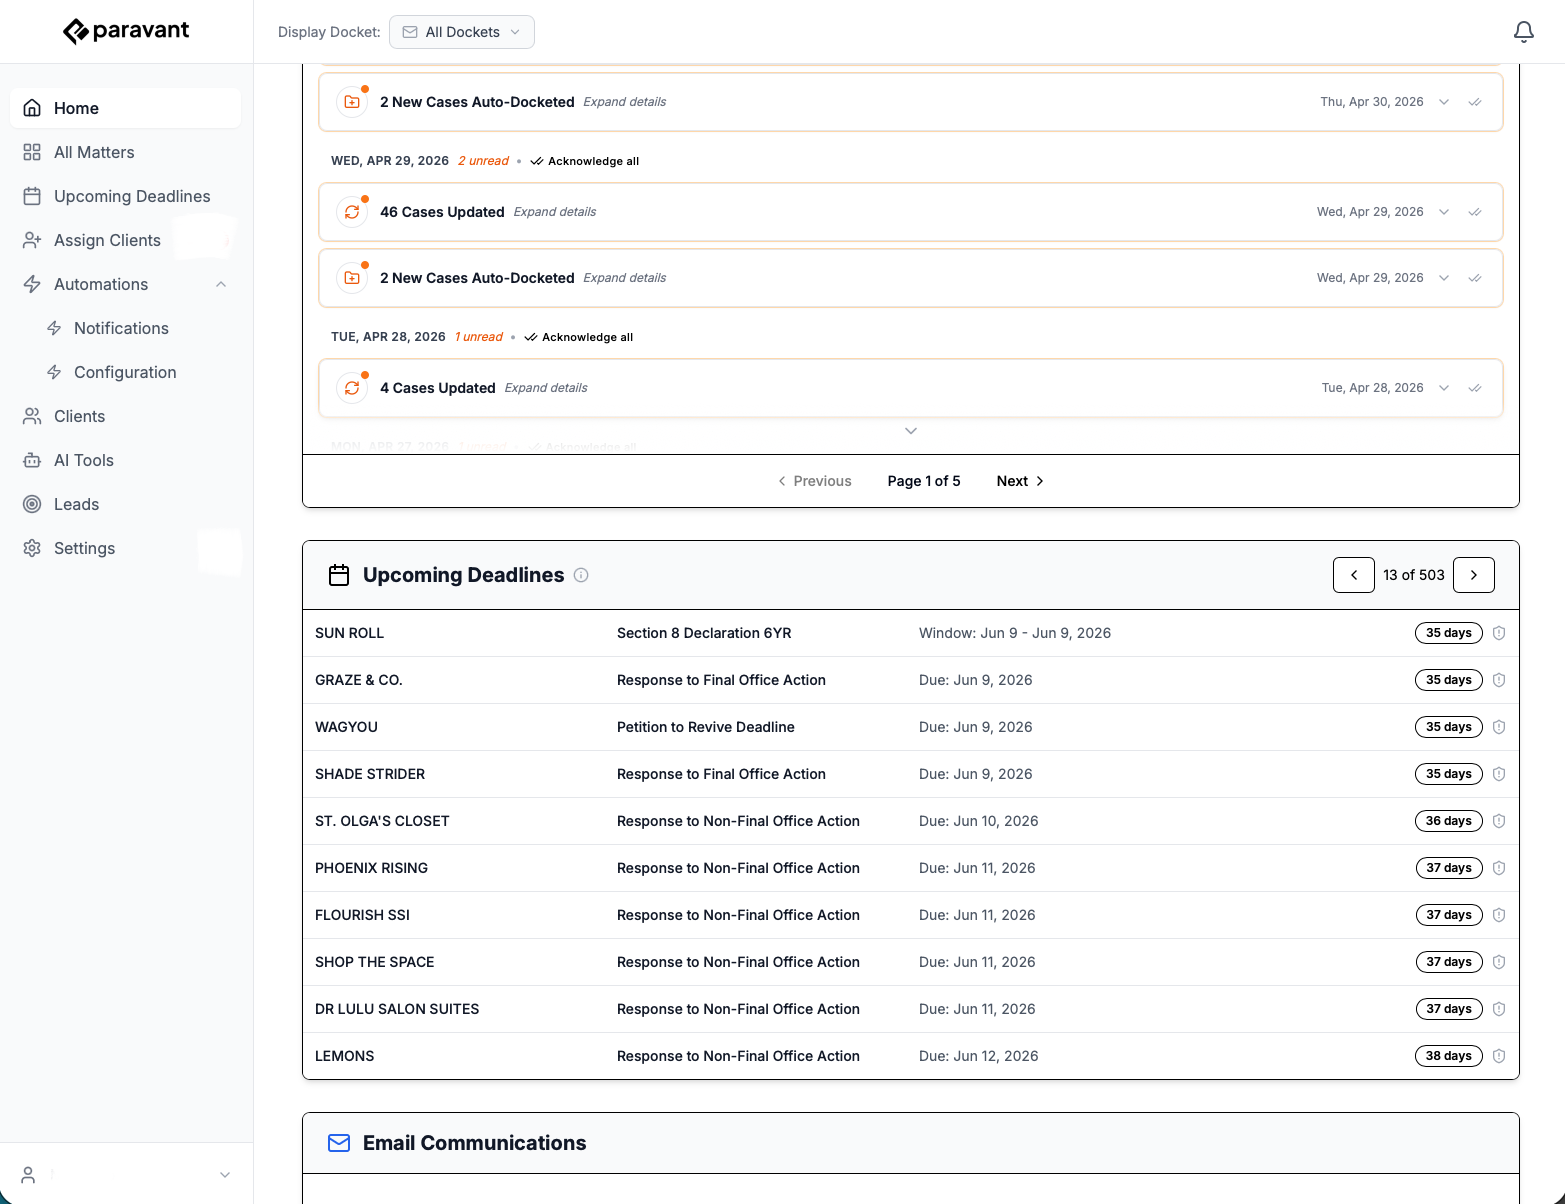Acknowledge all for Wed, Apr 29

pyautogui.click(x=585, y=161)
